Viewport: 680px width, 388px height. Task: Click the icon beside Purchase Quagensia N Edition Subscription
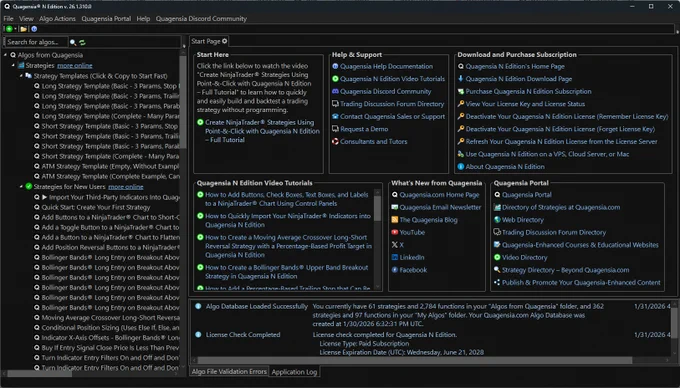[x=461, y=91]
